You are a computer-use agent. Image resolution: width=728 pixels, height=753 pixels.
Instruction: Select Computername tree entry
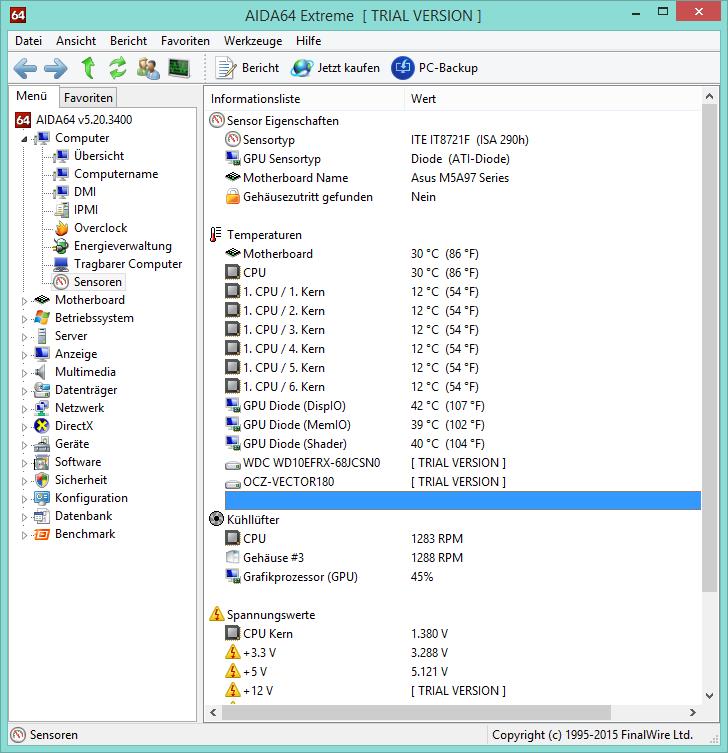(x=106, y=174)
